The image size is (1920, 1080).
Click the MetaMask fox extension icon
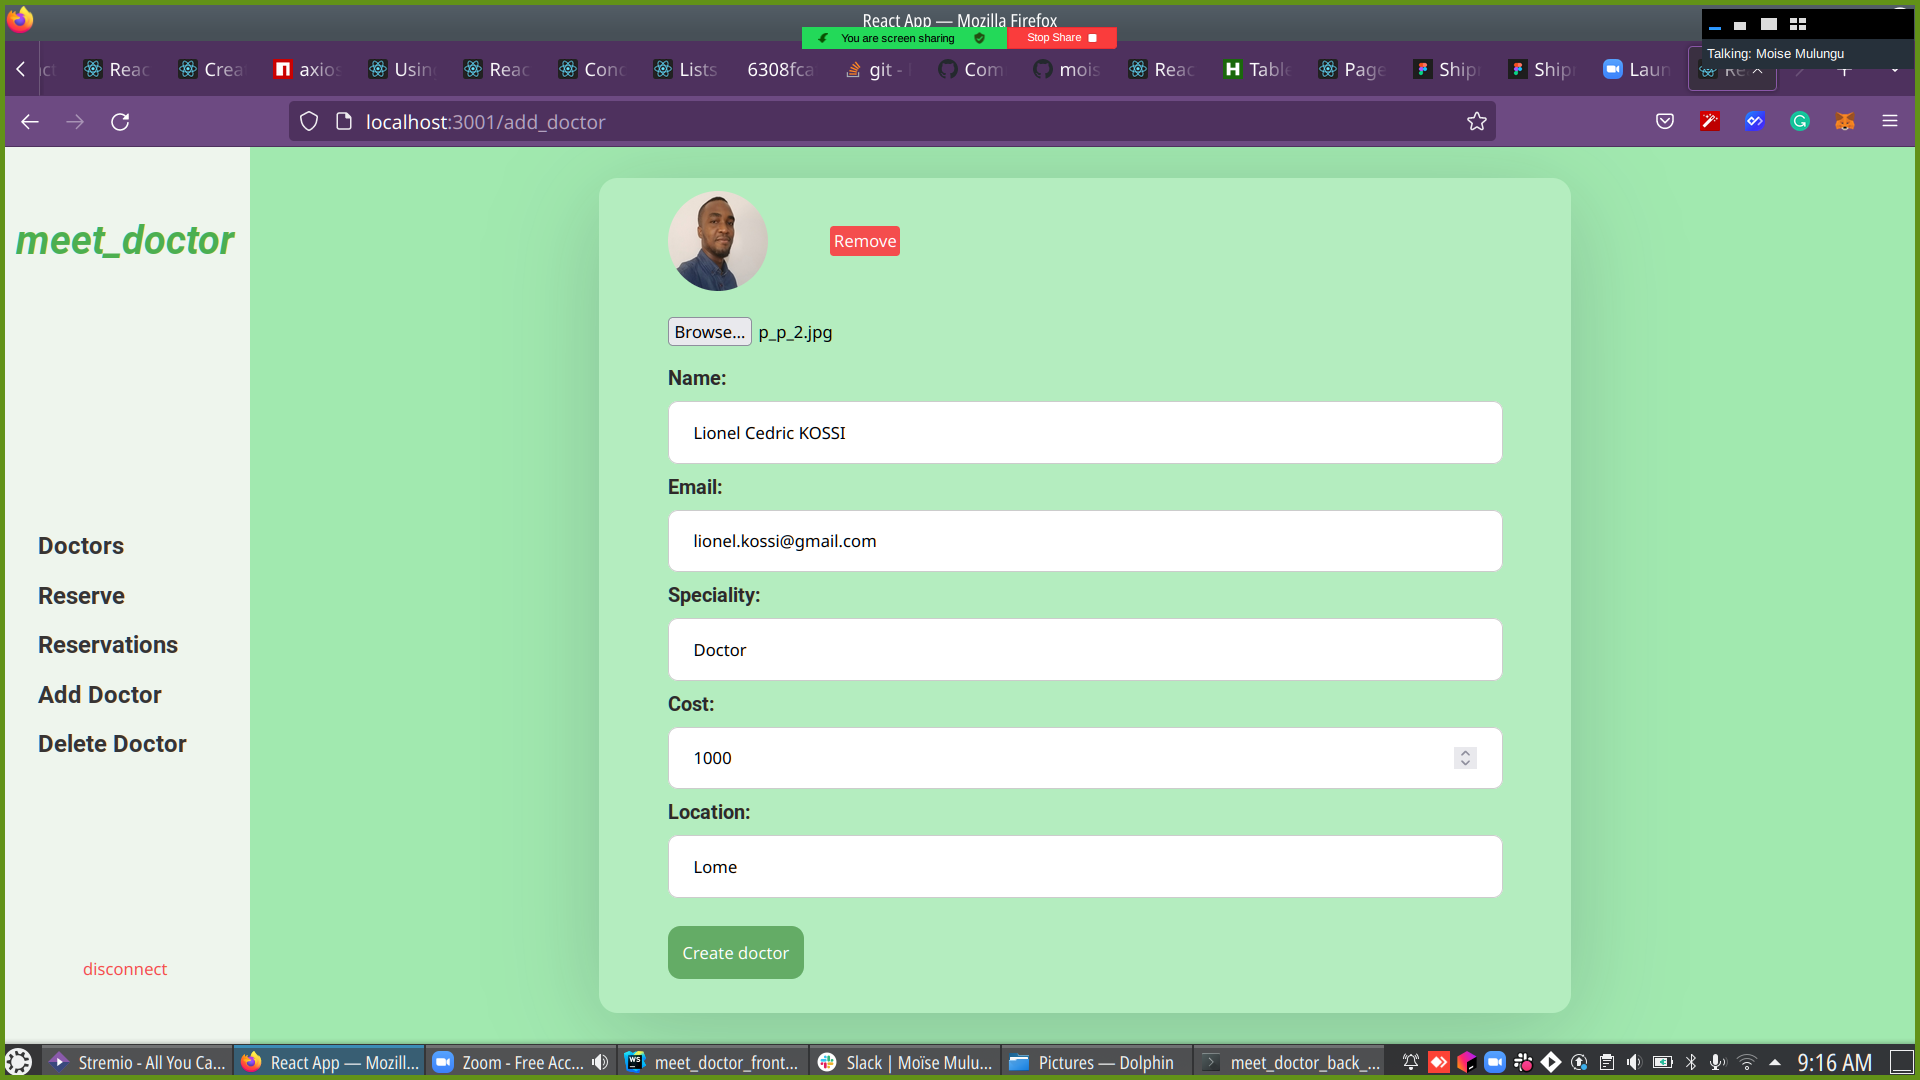click(1845, 122)
